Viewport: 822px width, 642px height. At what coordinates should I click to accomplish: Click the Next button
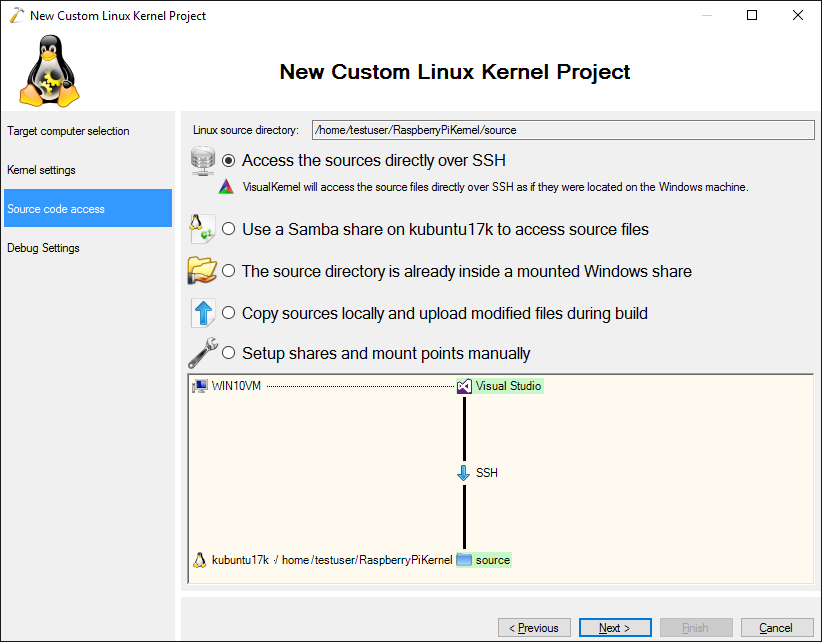[x=615, y=627]
